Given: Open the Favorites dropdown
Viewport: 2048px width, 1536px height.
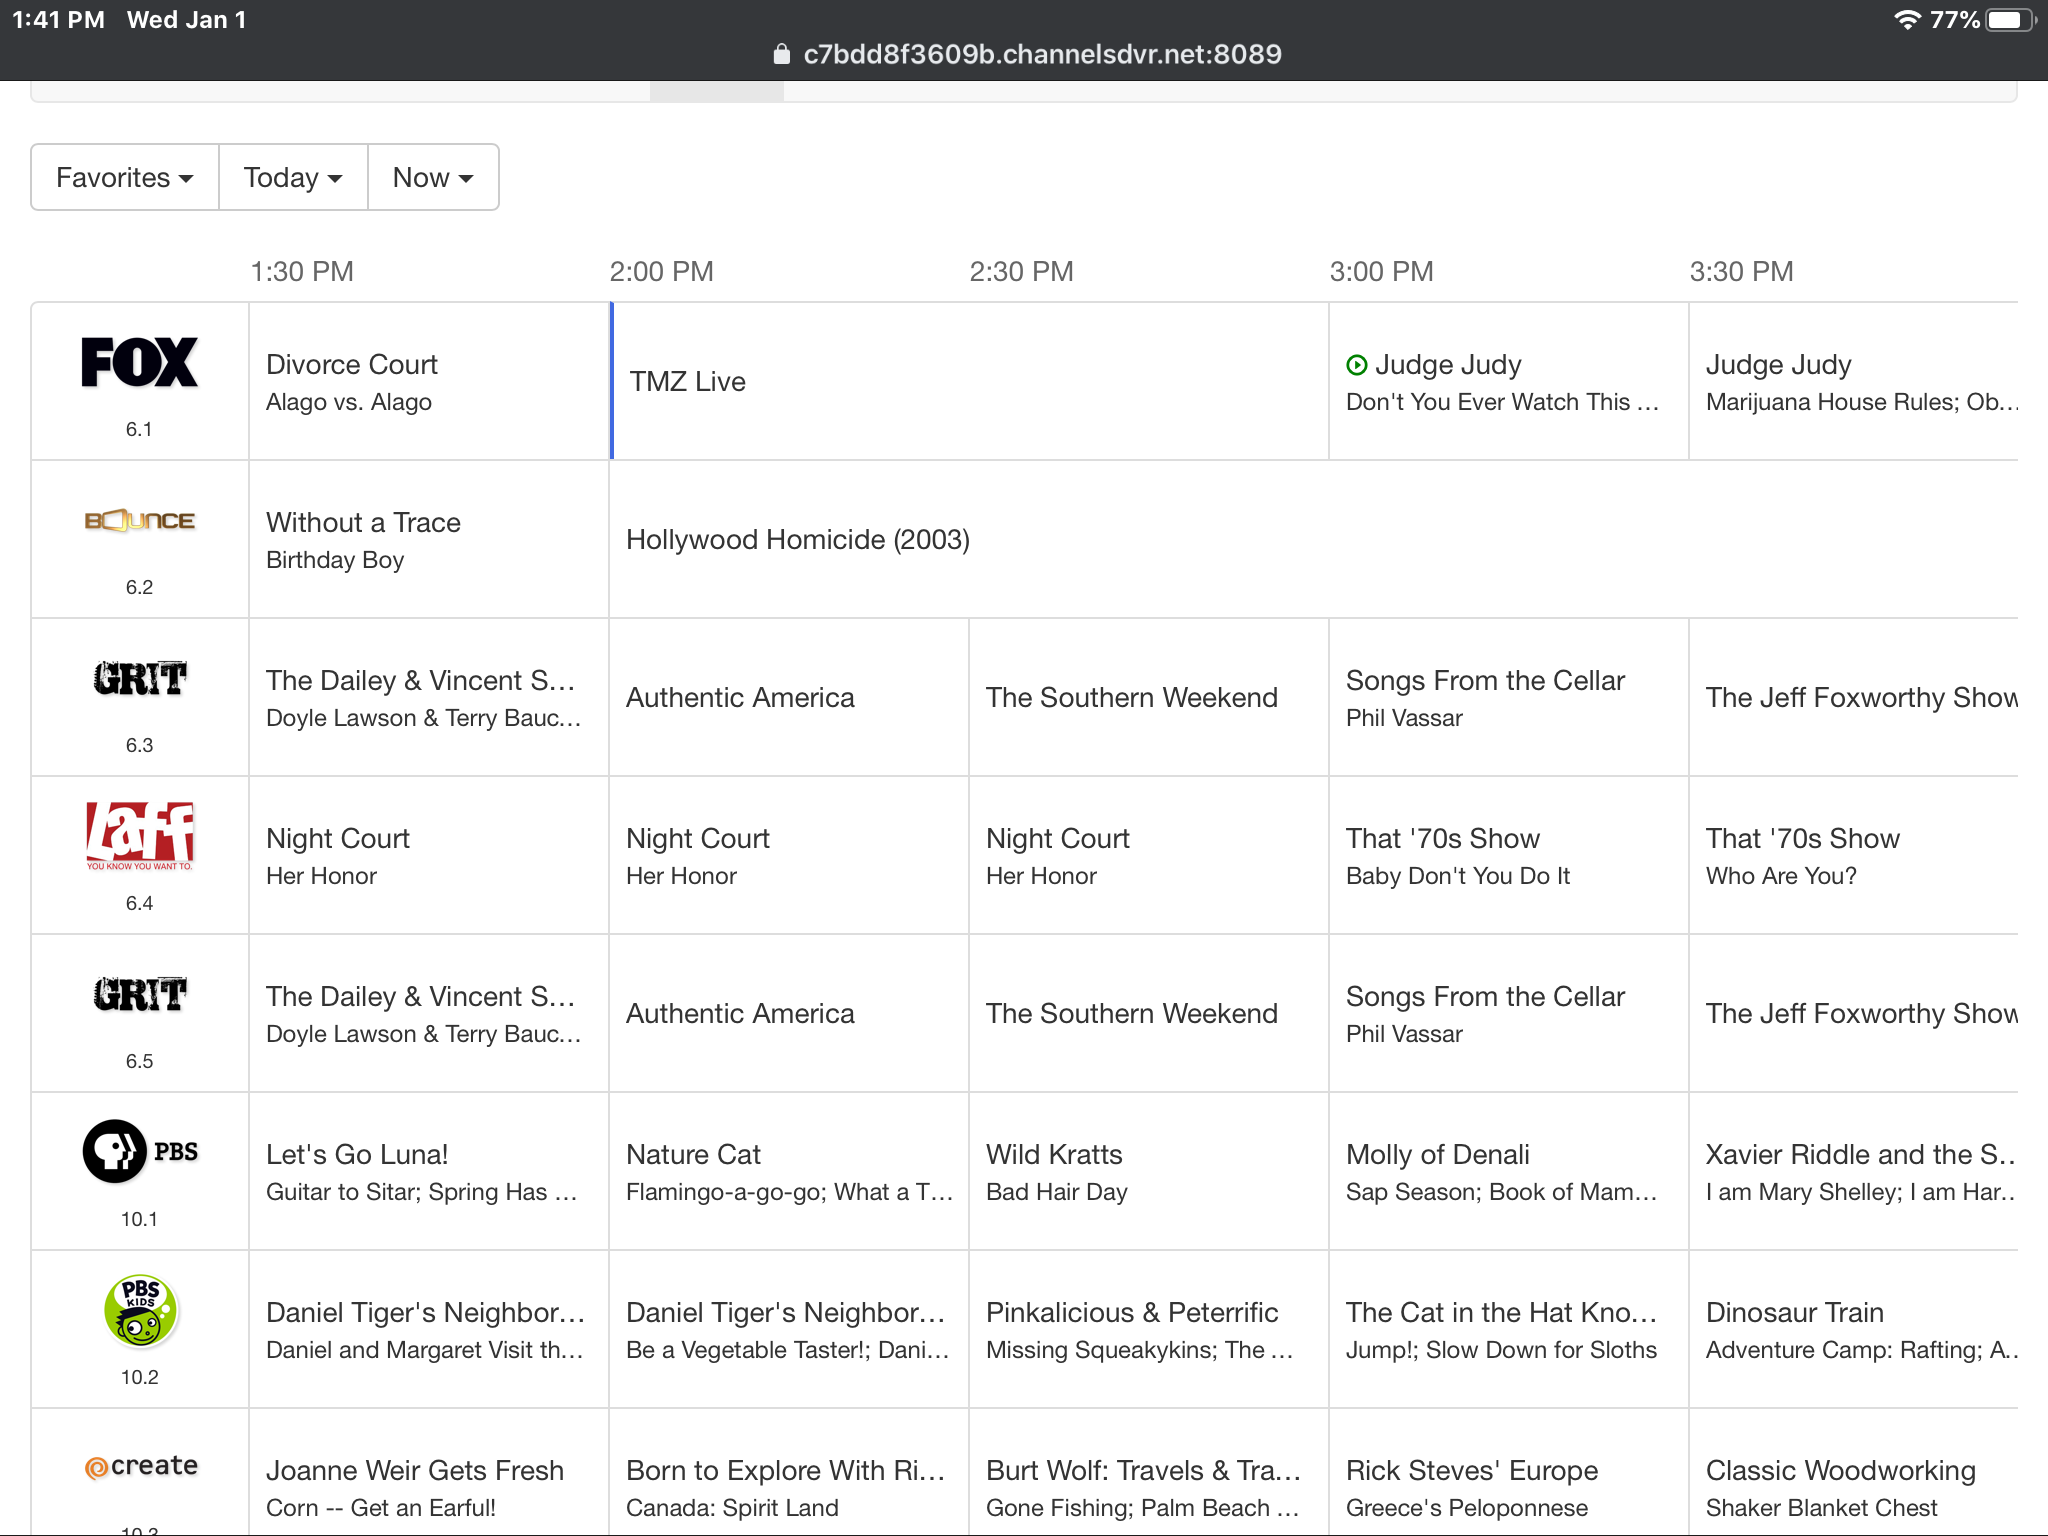Looking at the screenshot, I should (124, 177).
